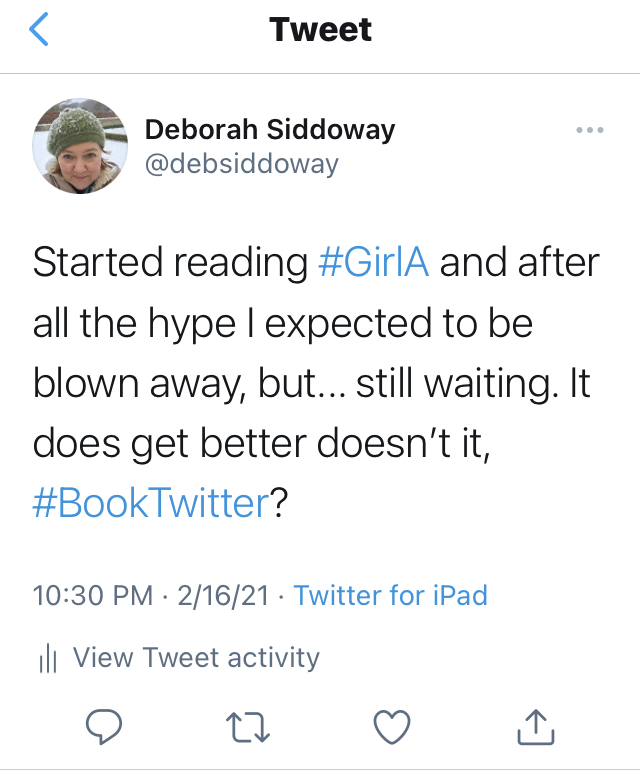Click the 10:30 PM timestamp
The image size is (640, 779).
point(92,596)
